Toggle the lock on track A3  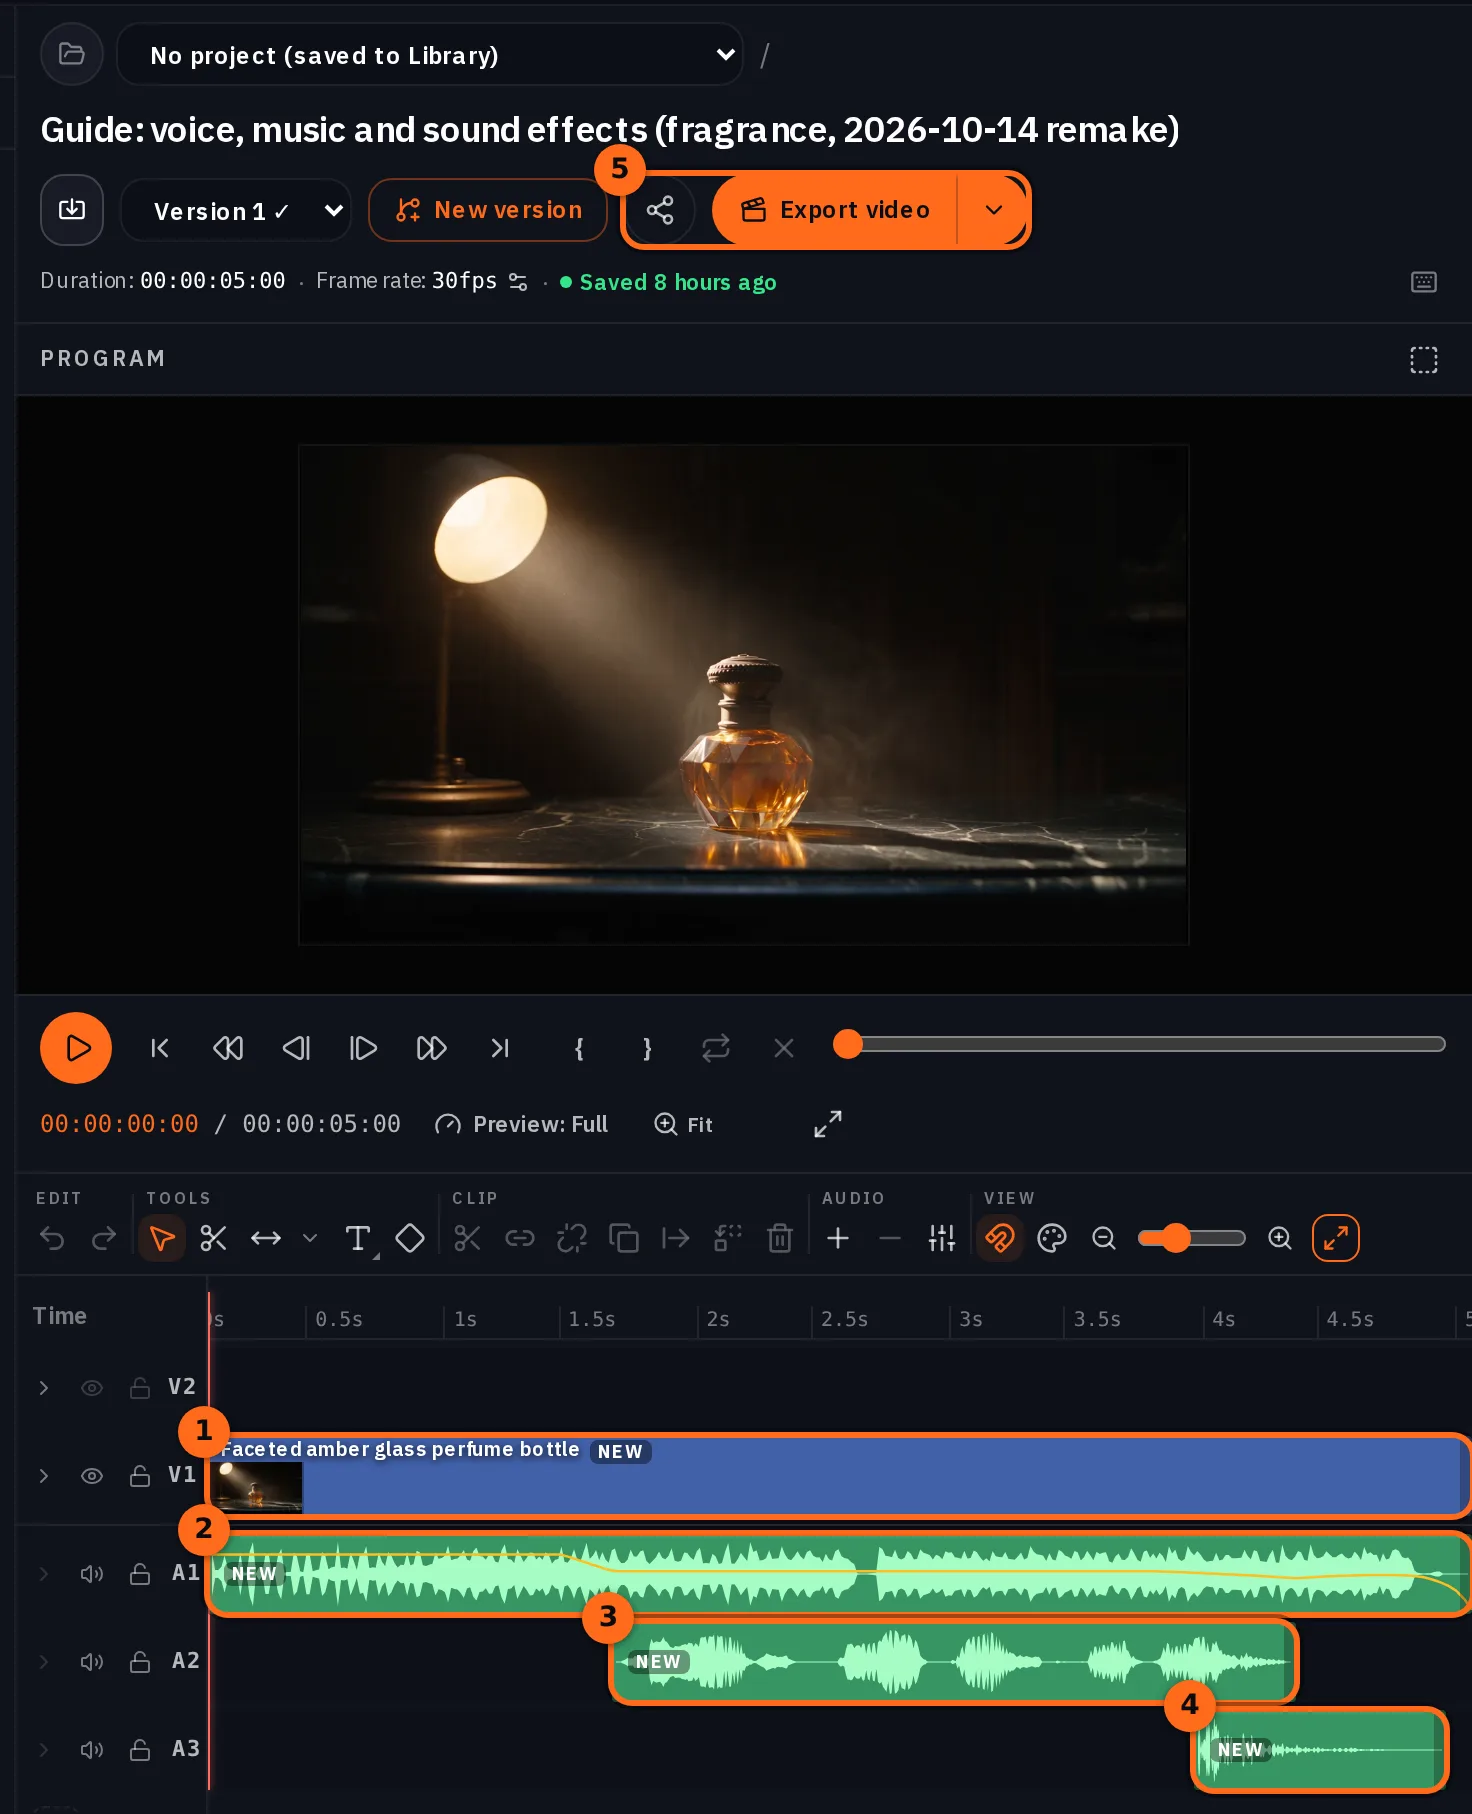[140, 1750]
